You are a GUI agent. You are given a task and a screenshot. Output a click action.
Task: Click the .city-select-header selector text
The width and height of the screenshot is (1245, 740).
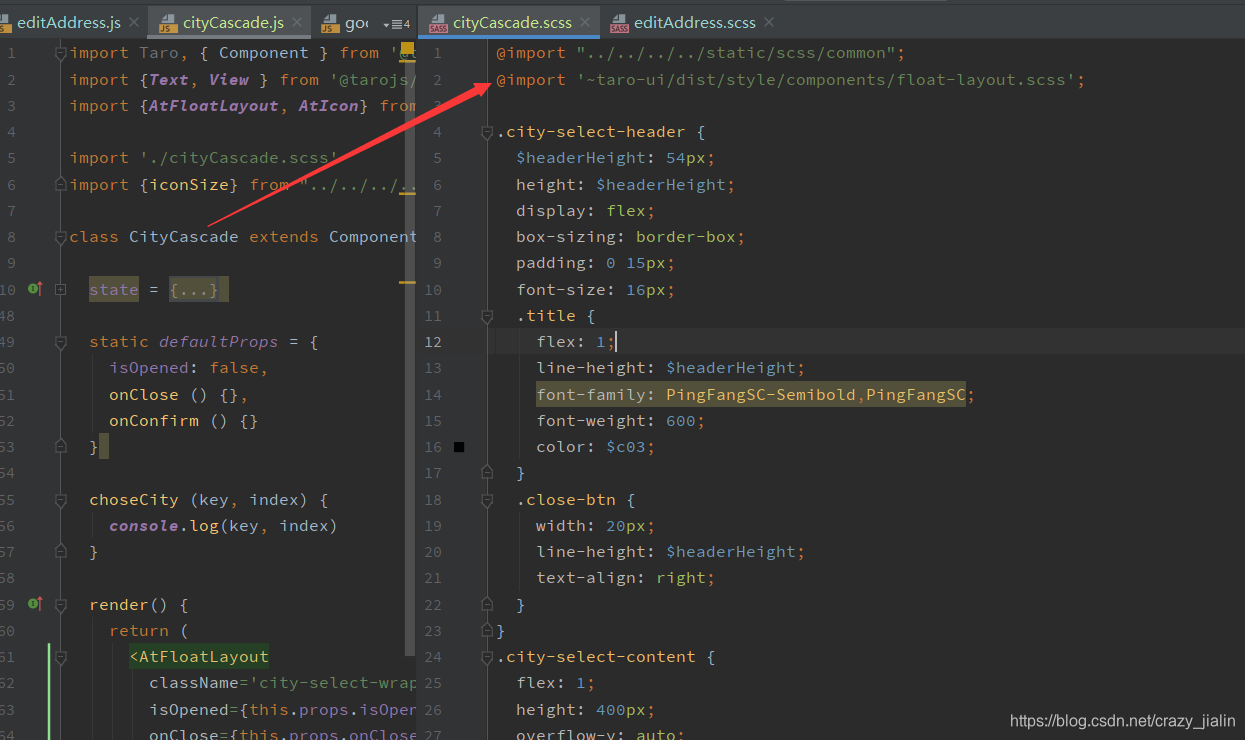point(590,131)
